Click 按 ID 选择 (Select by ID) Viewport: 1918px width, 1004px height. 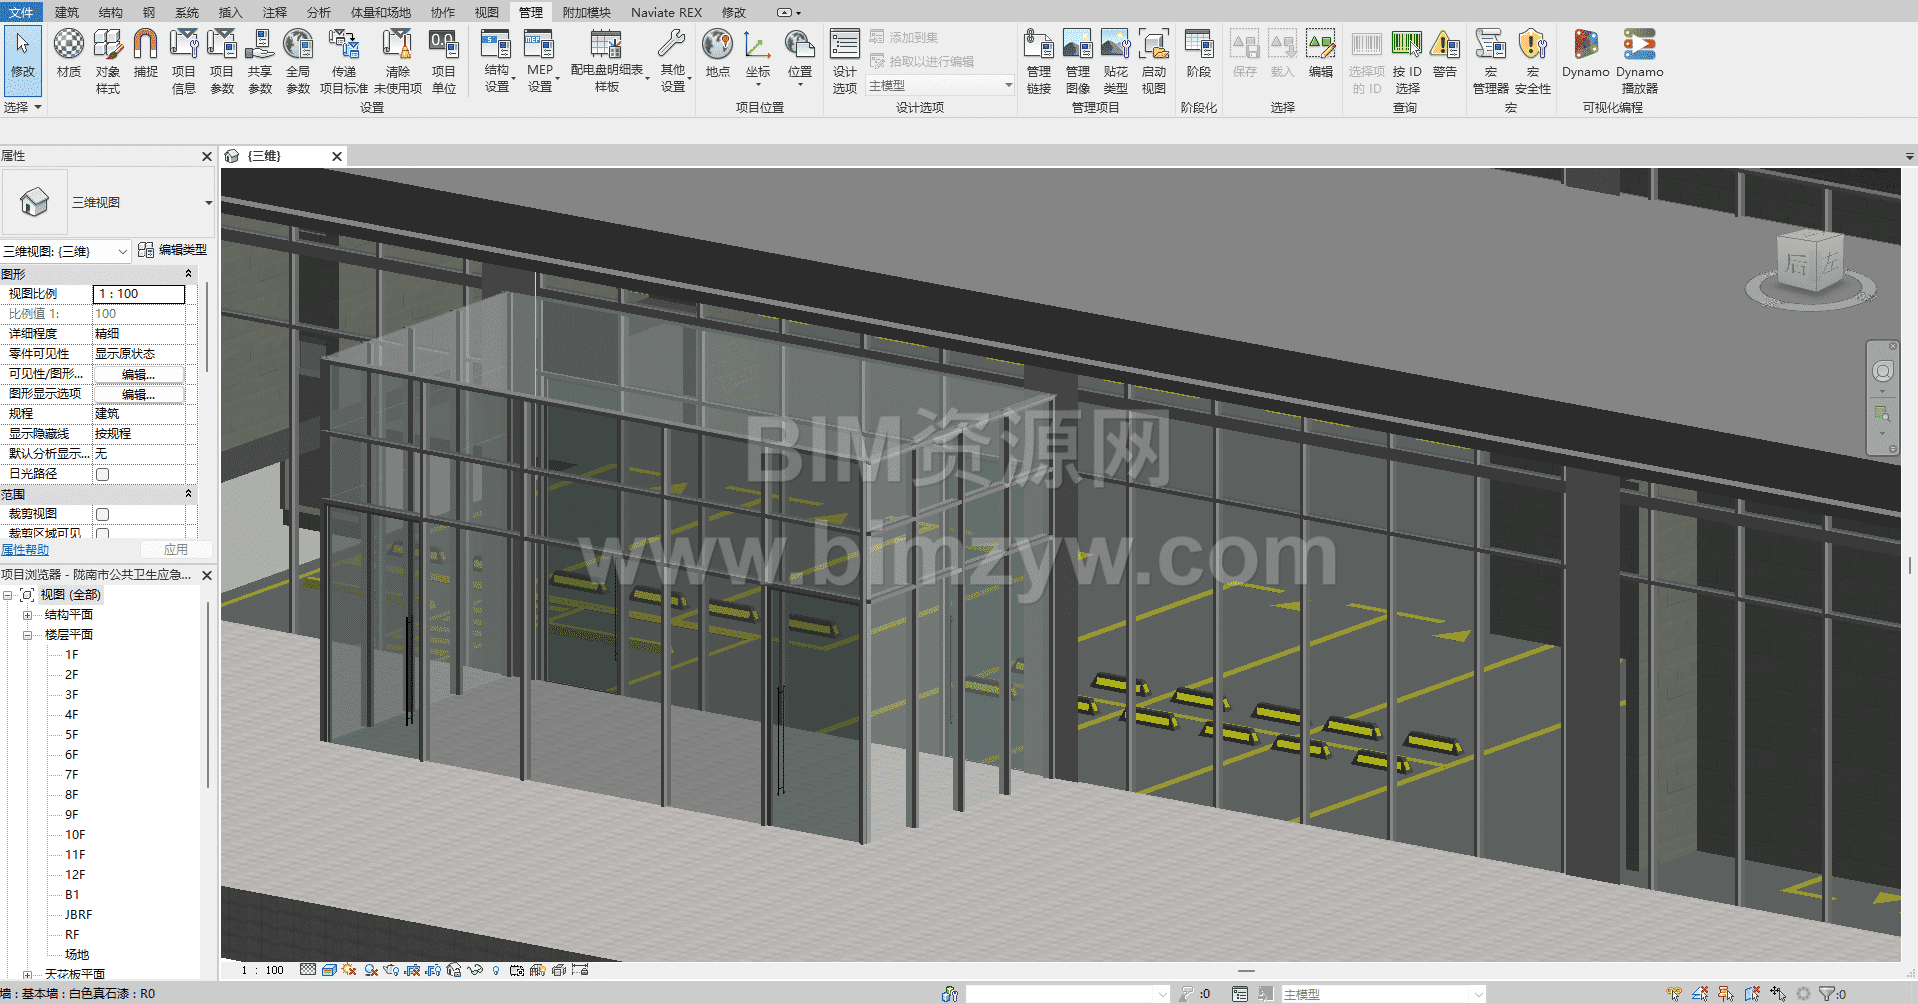1407,61
